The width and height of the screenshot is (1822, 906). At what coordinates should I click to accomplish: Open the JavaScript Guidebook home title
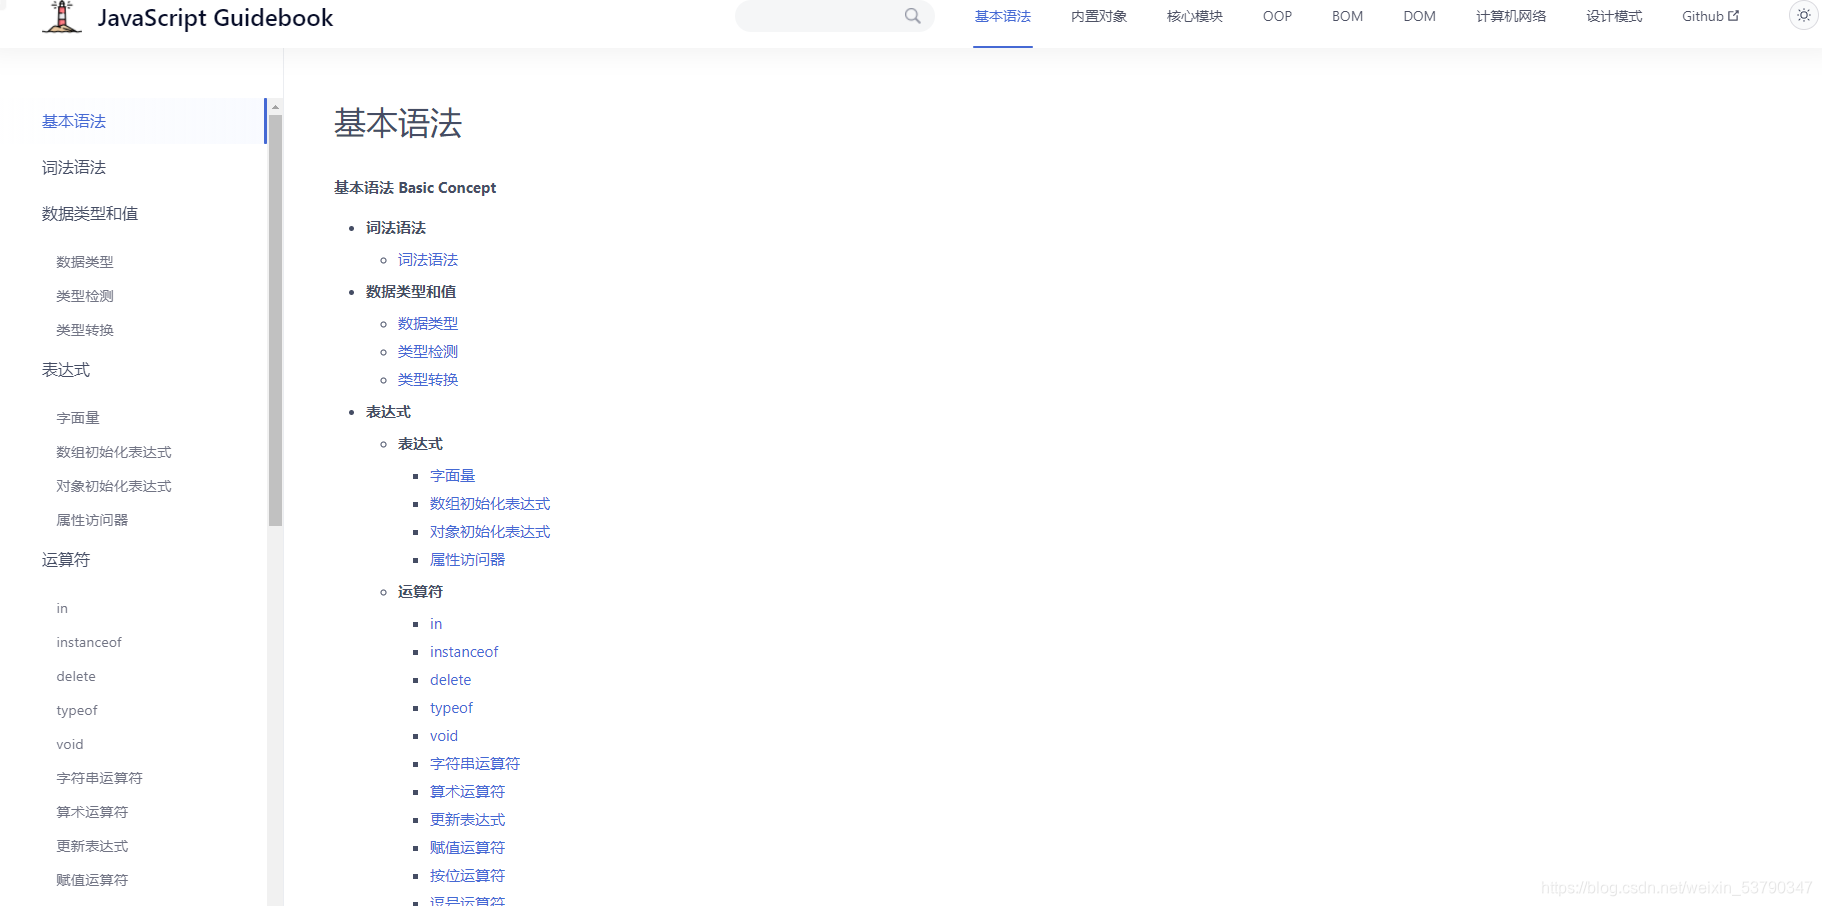pos(215,17)
